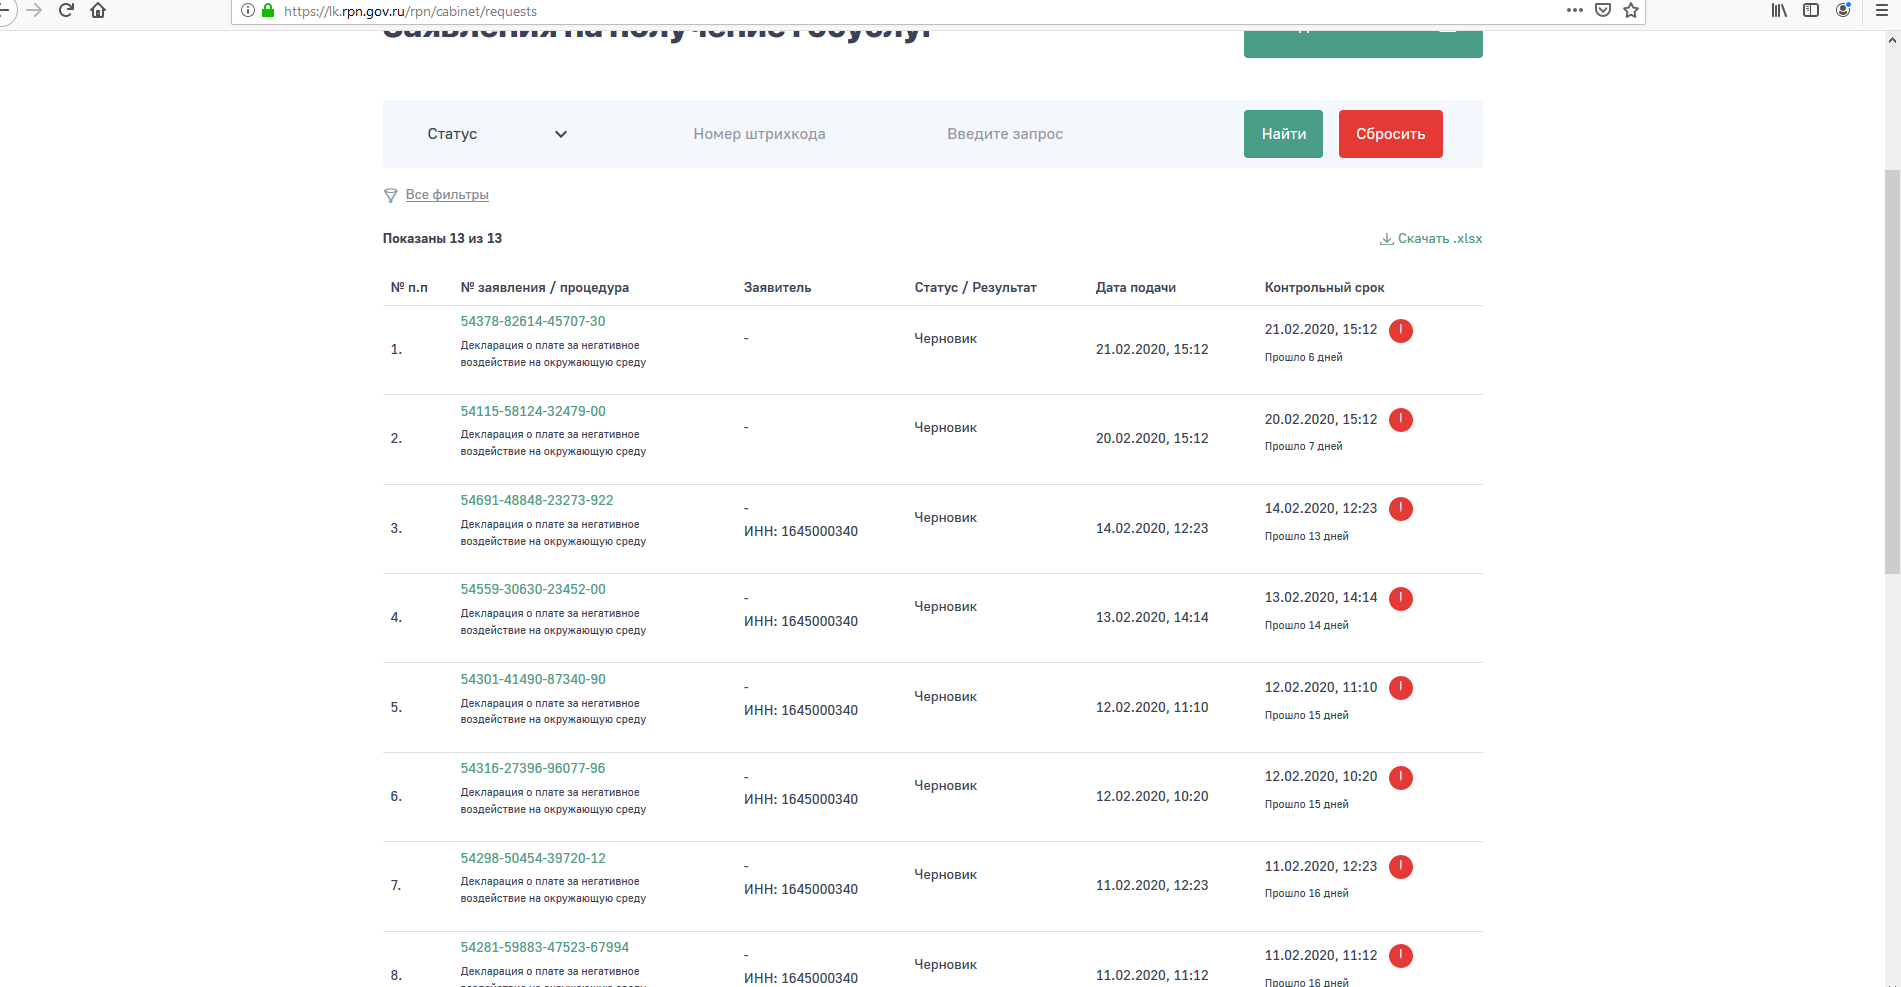Reload the page with the refresh icon
The height and width of the screenshot is (987, 1901).
pos(67,10)
